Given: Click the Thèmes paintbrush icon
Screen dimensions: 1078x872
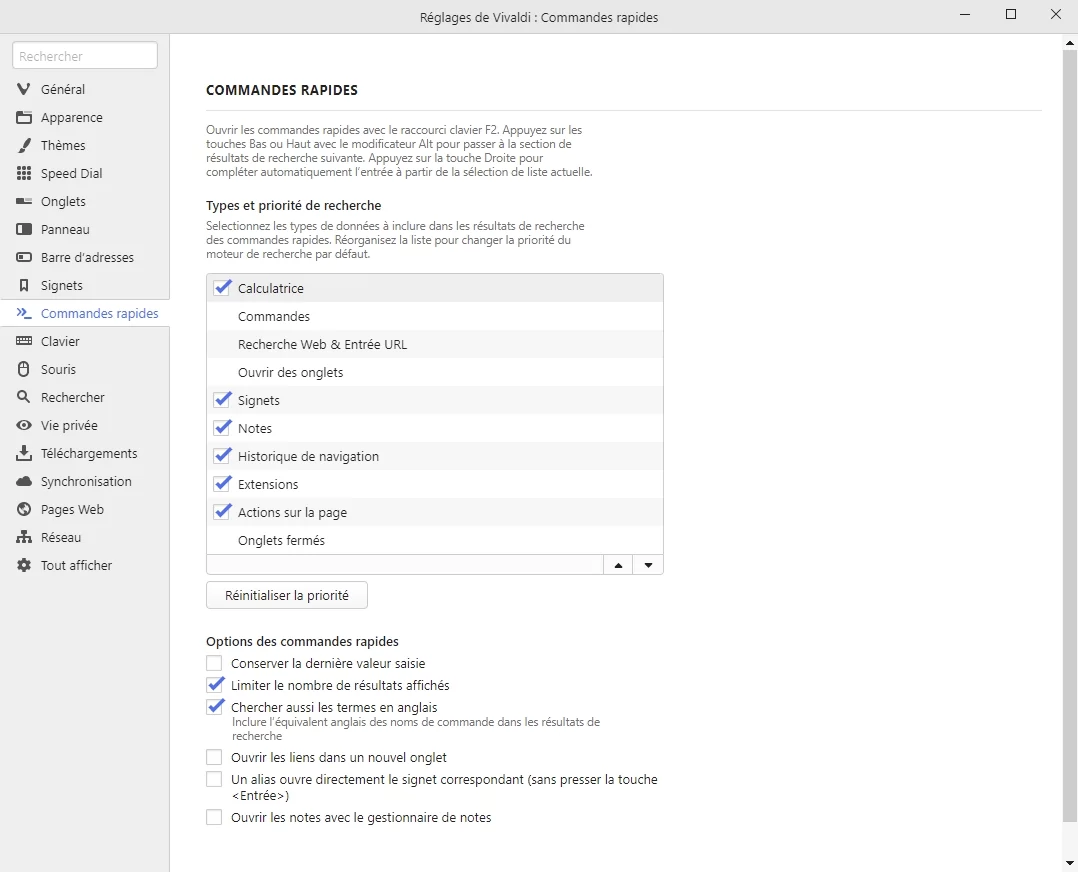Looking at the screenshot, I should [23, 145].
